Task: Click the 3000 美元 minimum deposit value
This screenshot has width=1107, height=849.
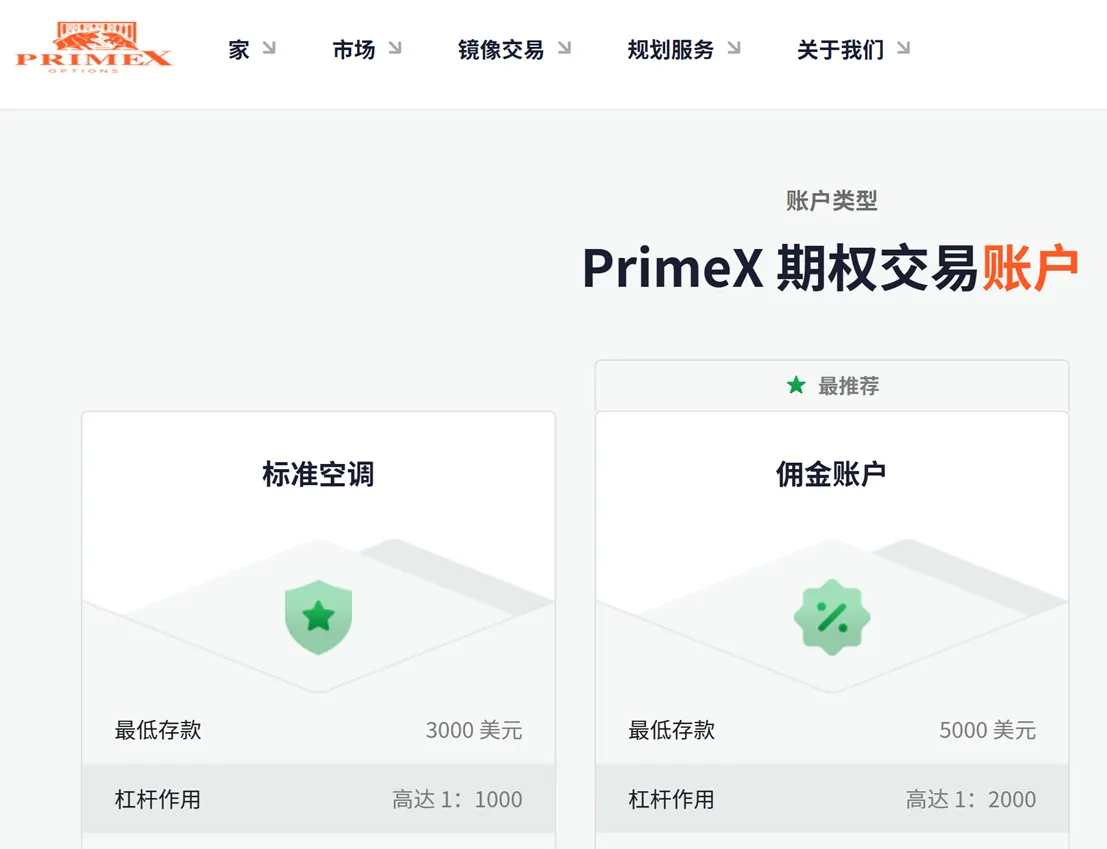Action: coord(474,730)
